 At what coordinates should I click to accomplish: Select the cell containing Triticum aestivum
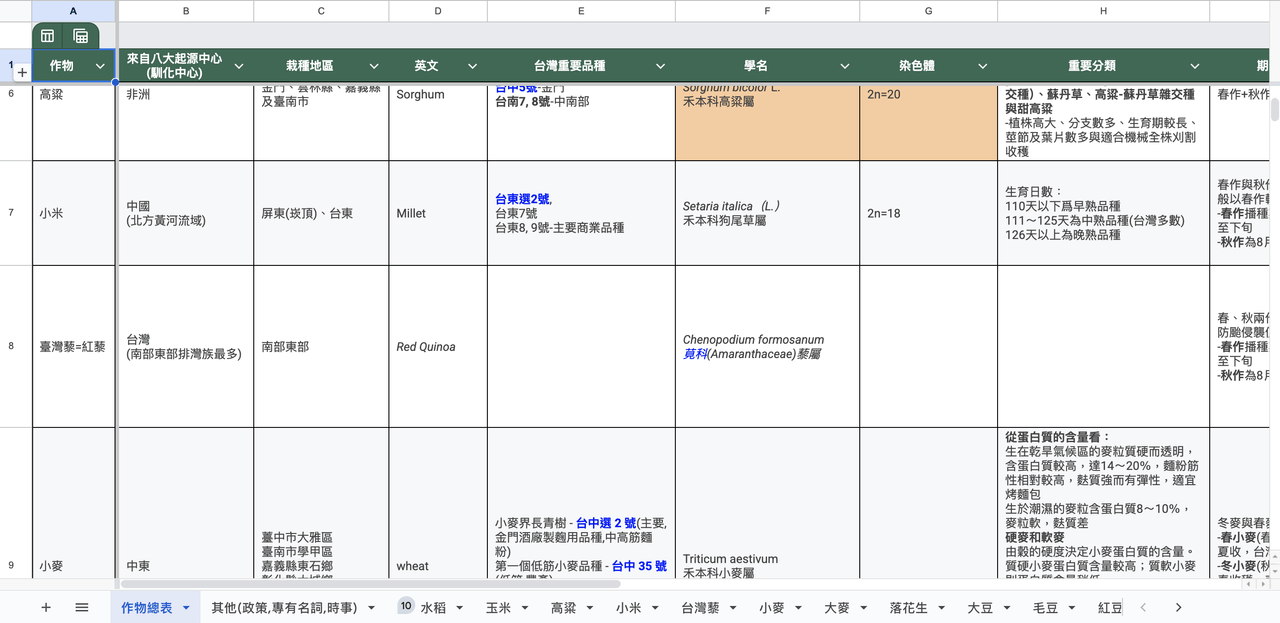point(767,502)
